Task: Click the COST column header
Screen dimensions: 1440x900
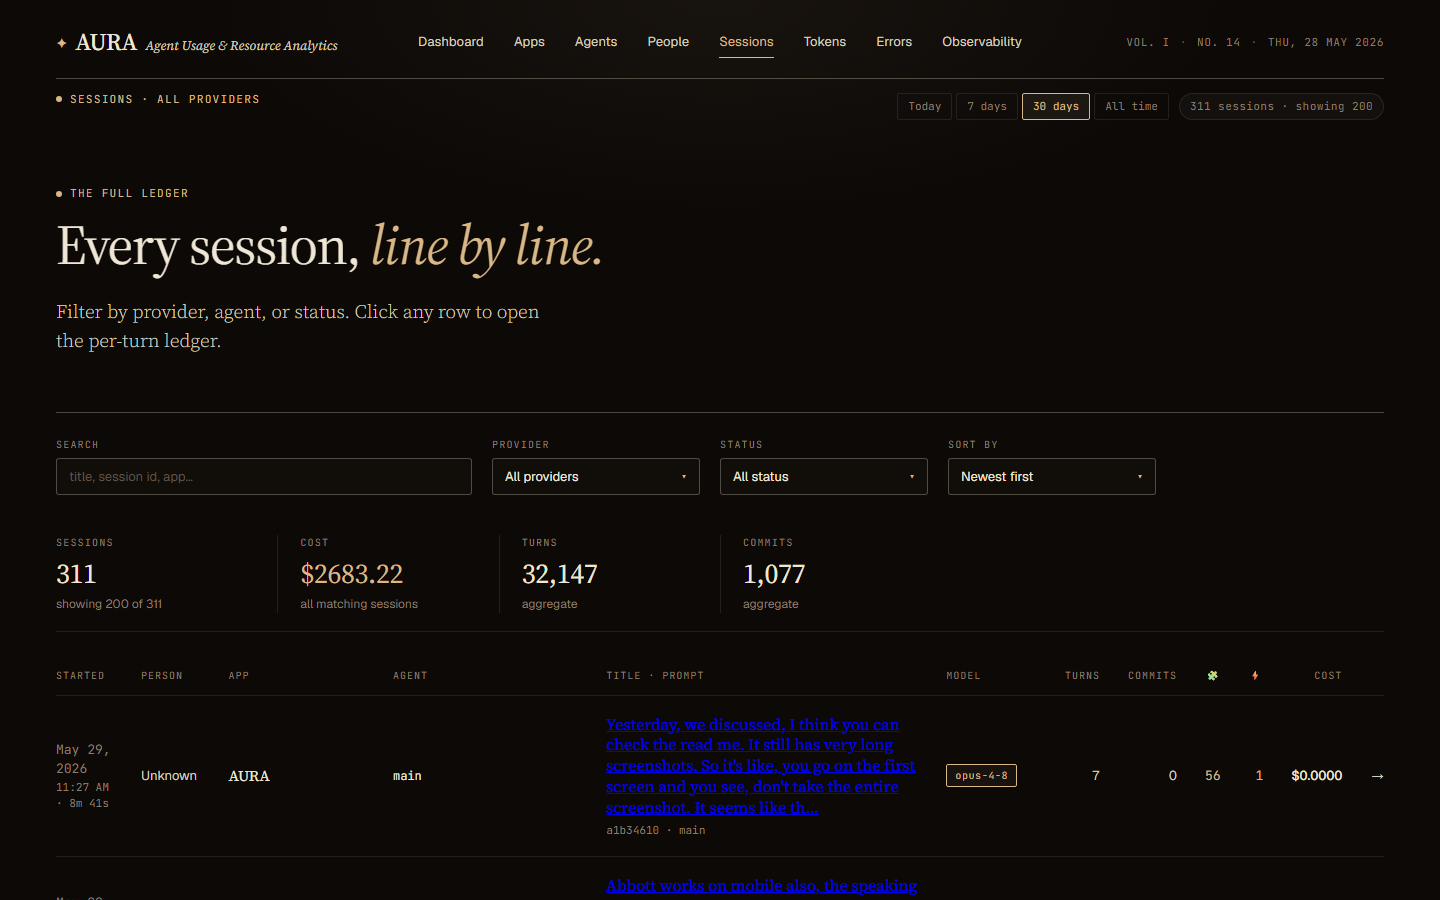Action: [x=1328, y=676]
